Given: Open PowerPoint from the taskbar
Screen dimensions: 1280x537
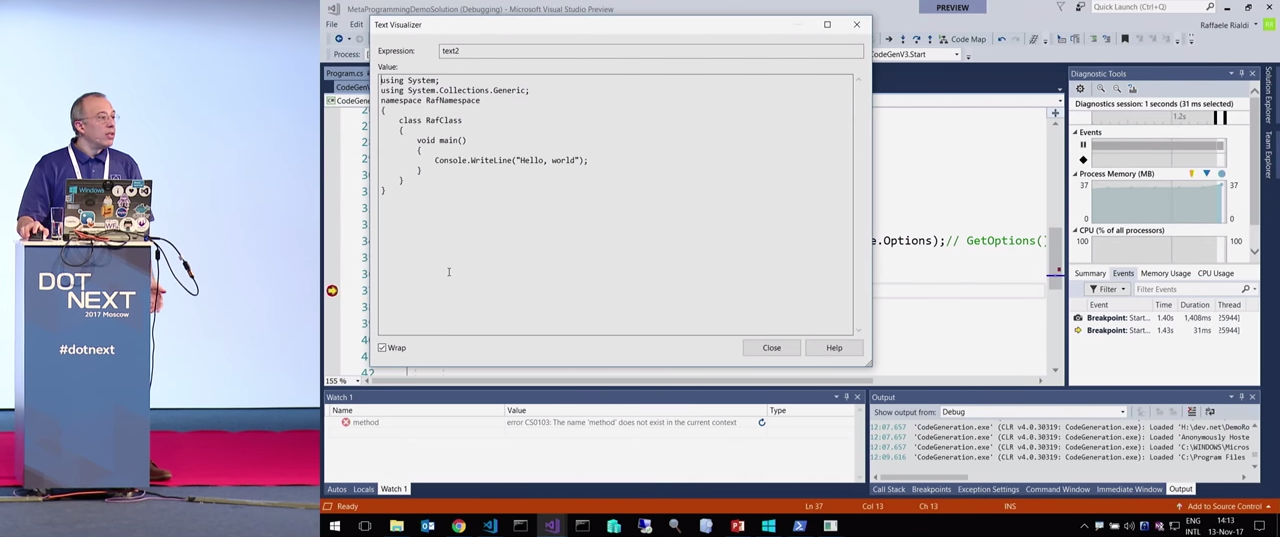Looking at the screenshot, I should [x=737, y=526].
